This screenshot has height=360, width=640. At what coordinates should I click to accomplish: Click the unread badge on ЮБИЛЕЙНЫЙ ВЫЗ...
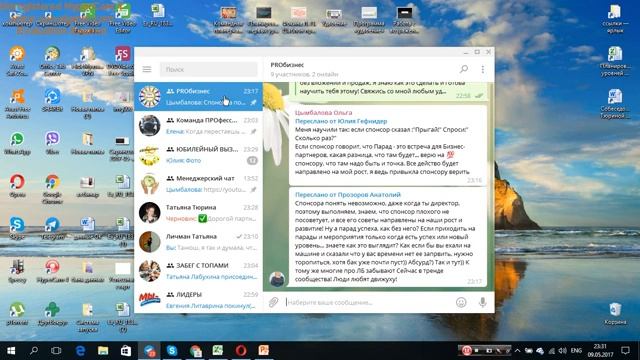coord(252,160)
